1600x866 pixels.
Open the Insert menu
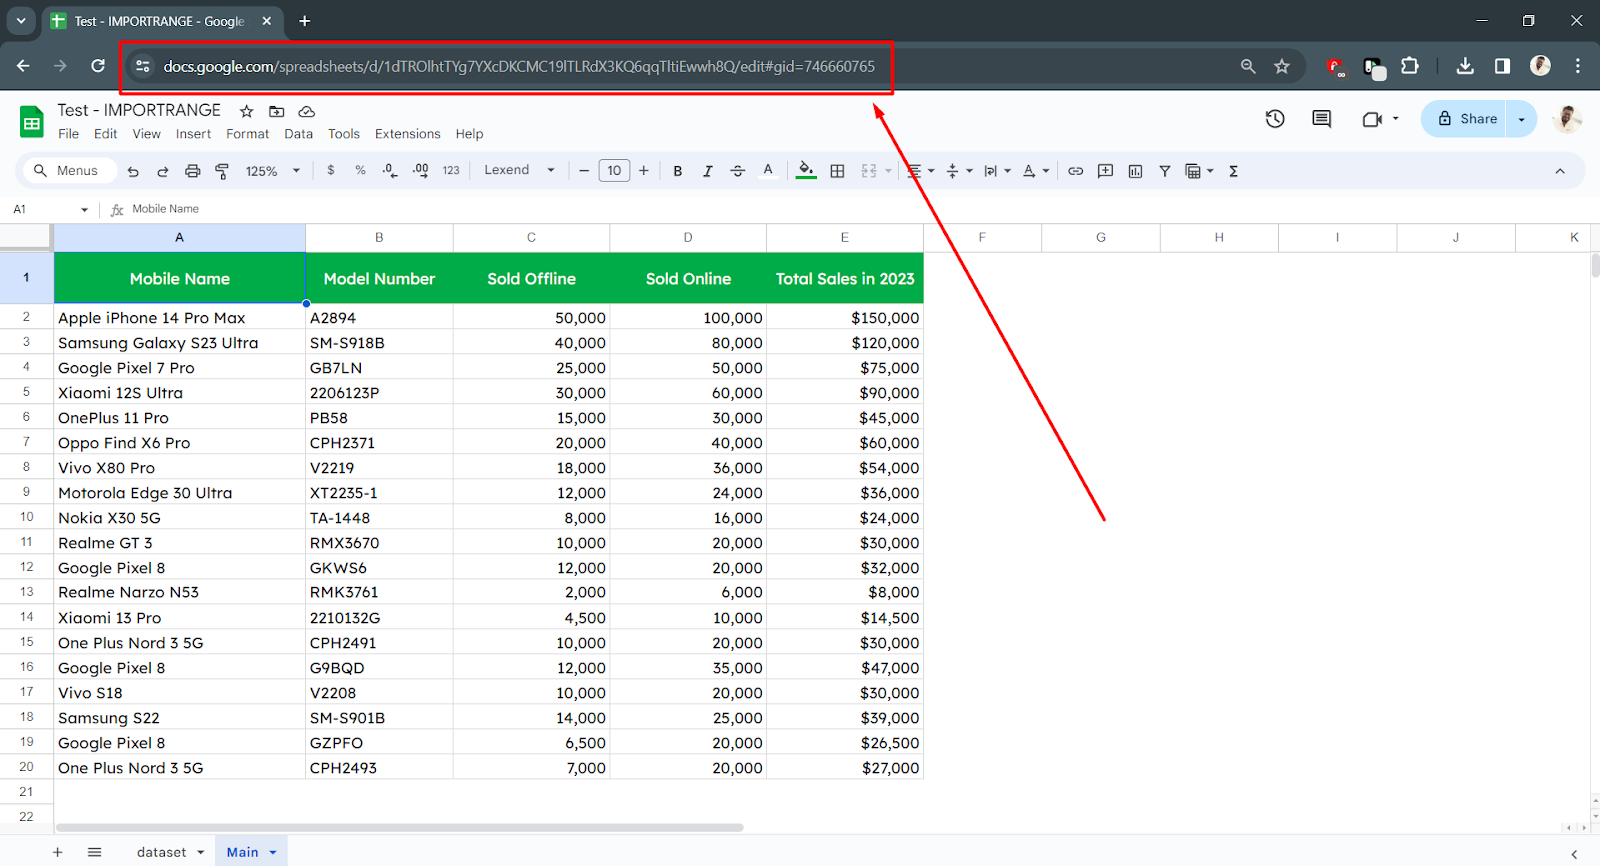tap(193, 134)
